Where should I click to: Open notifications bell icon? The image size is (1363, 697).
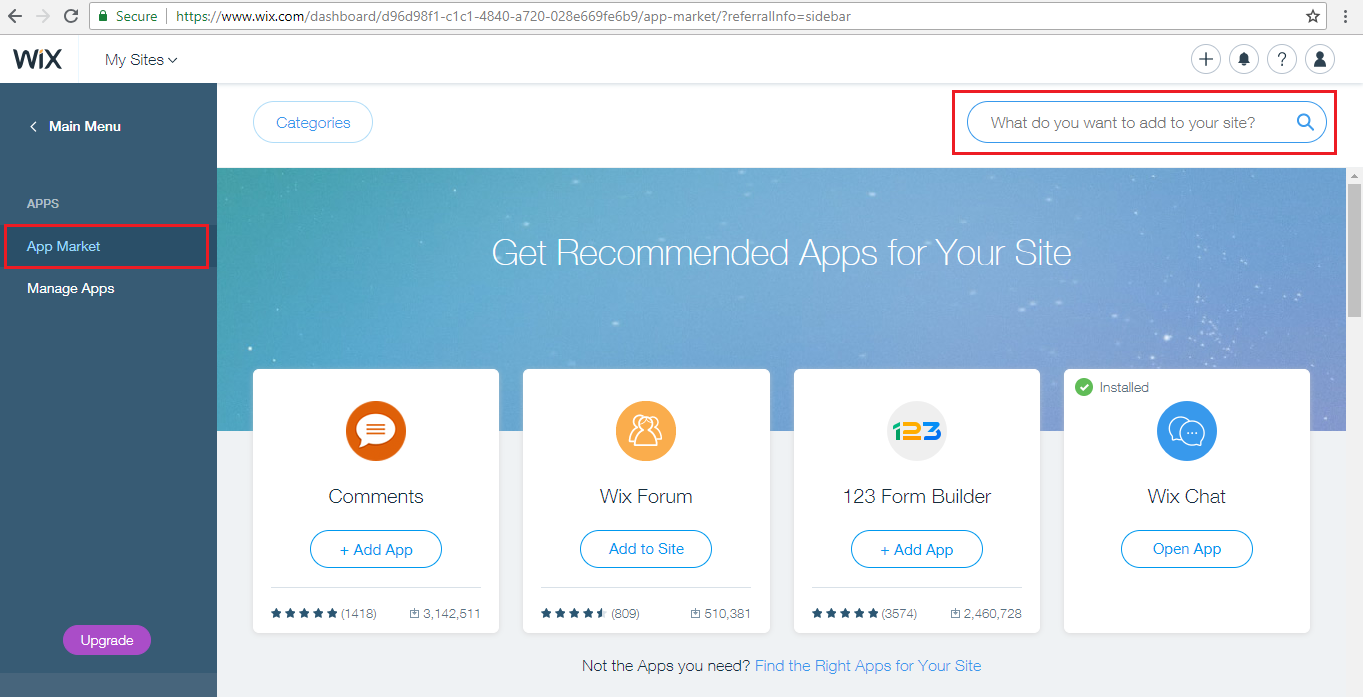(x=1244, y=59)
